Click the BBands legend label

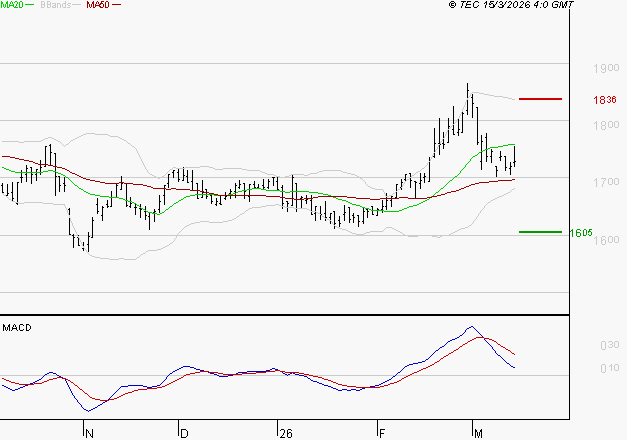tap(56, 5)
